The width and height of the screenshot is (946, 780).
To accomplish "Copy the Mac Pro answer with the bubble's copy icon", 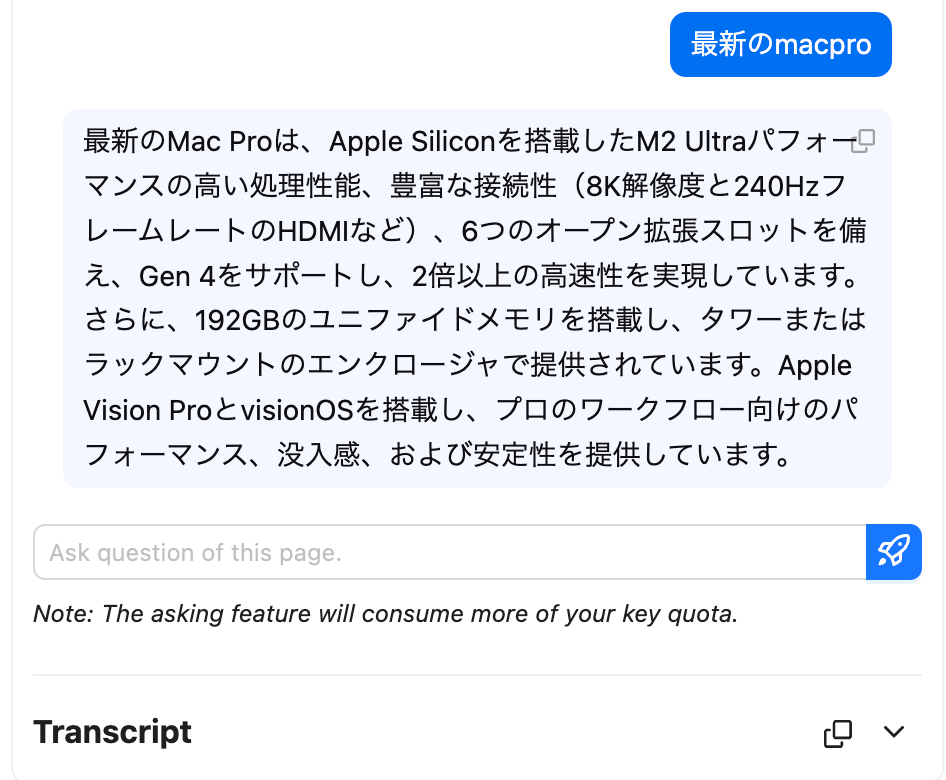I will point(862,141).
